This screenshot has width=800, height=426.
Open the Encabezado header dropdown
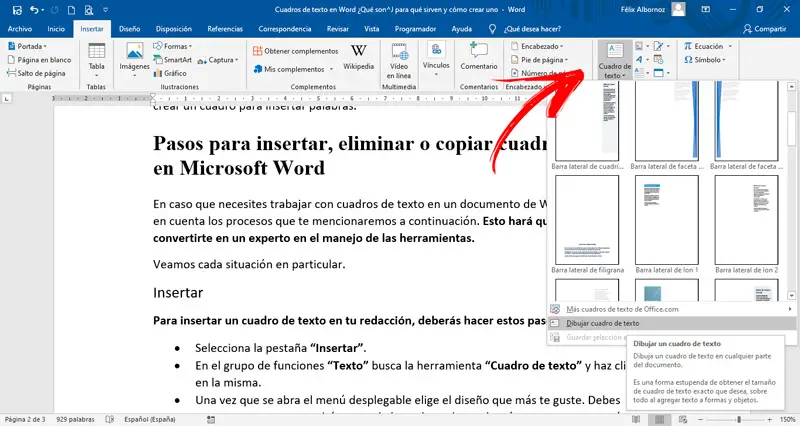[537, 46]
